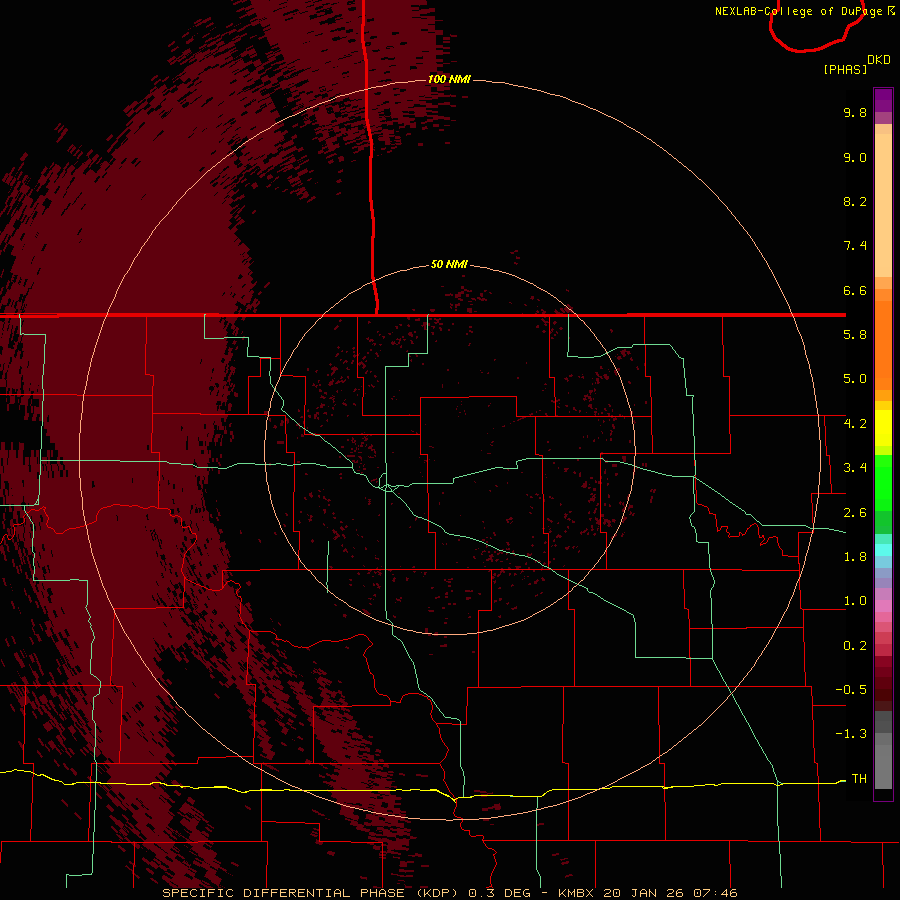Click the 9.8 value on the color scale
The width and height of the screenshot is (900, 900).
coord(855,112)
